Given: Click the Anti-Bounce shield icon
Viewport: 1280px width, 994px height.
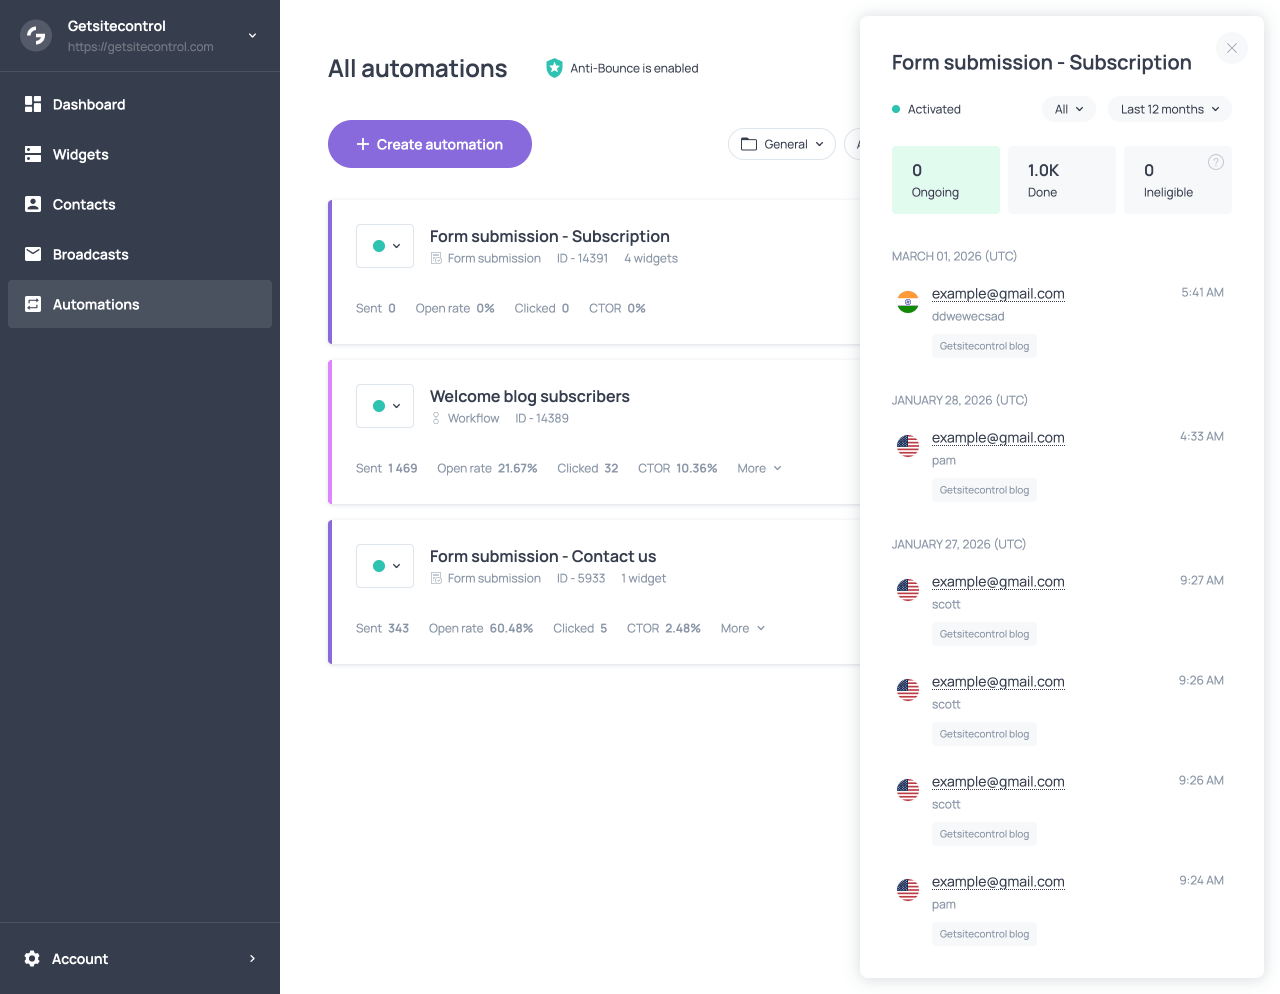Looking at the screenshot, I should coord(554,68).
